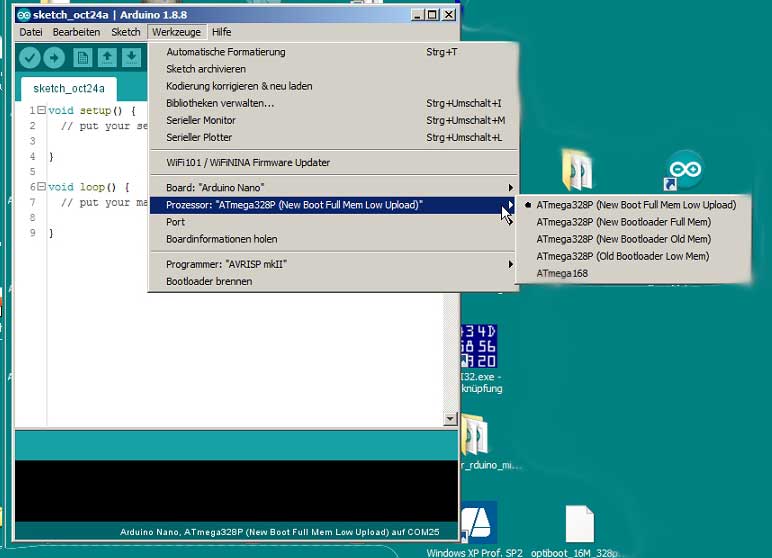772x558 pixels.
Task: Click the status bar board and COM25 text
Action: 280,532
